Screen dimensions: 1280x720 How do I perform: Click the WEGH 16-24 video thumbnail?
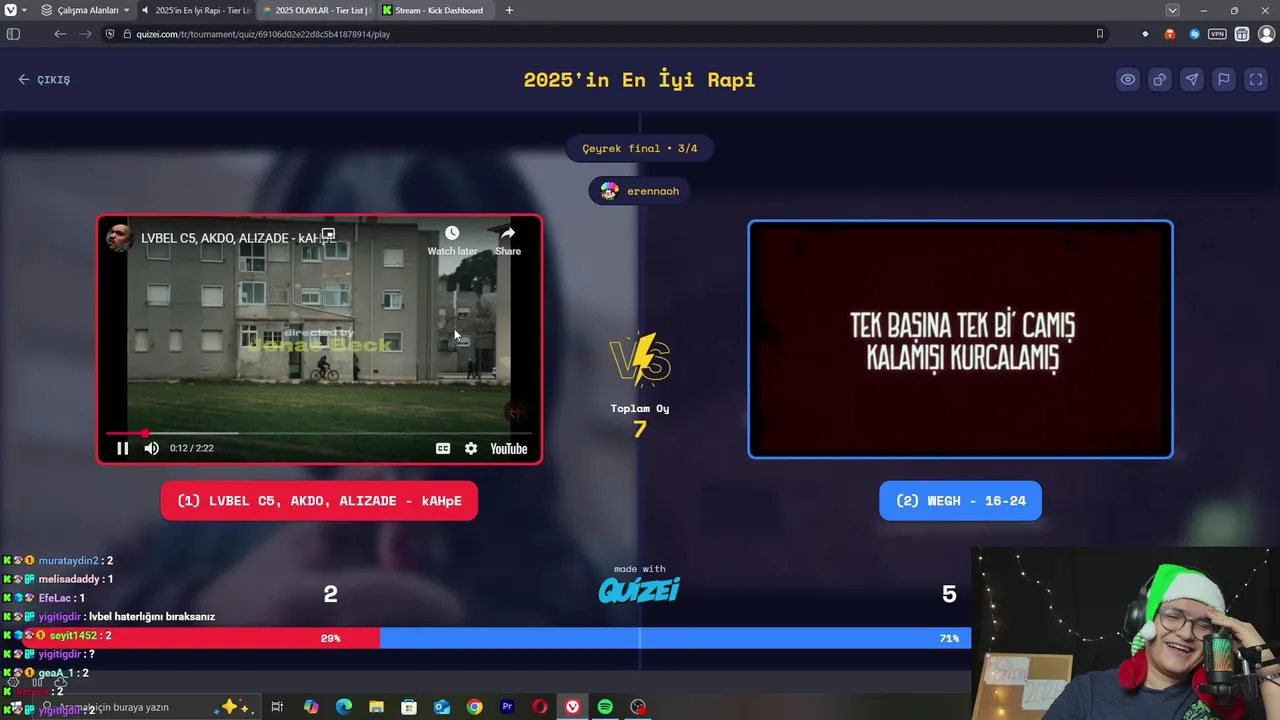click(x=960, y=339)
